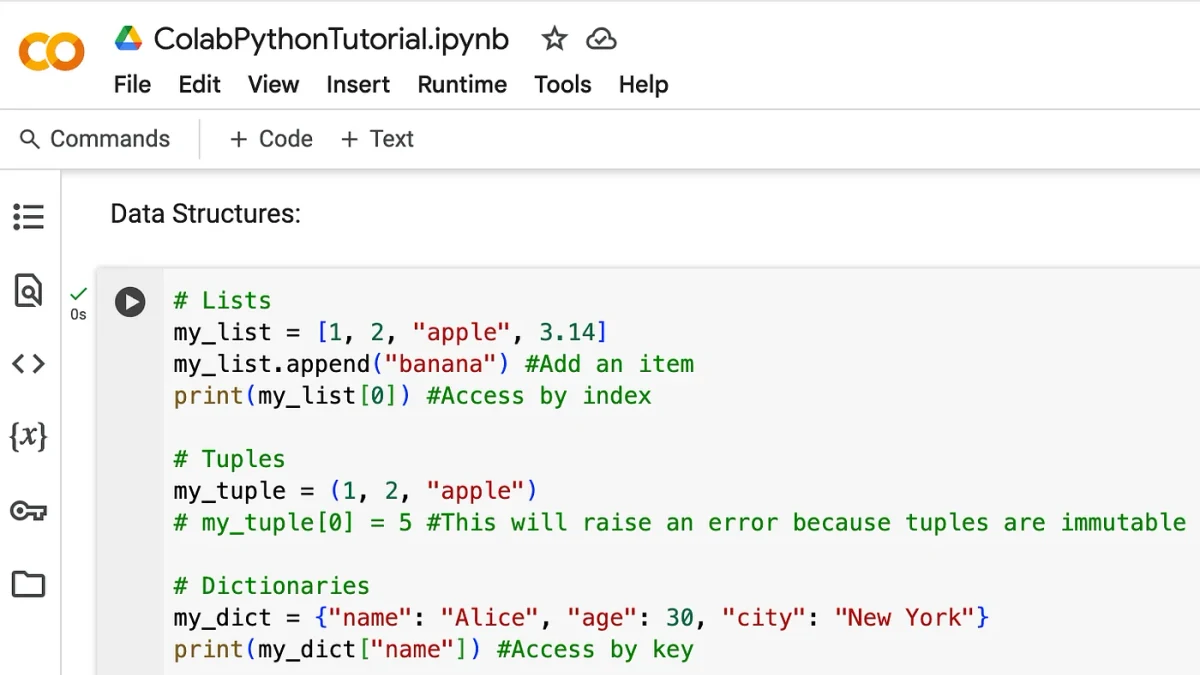Open the Tools menu

coord(563,84)
